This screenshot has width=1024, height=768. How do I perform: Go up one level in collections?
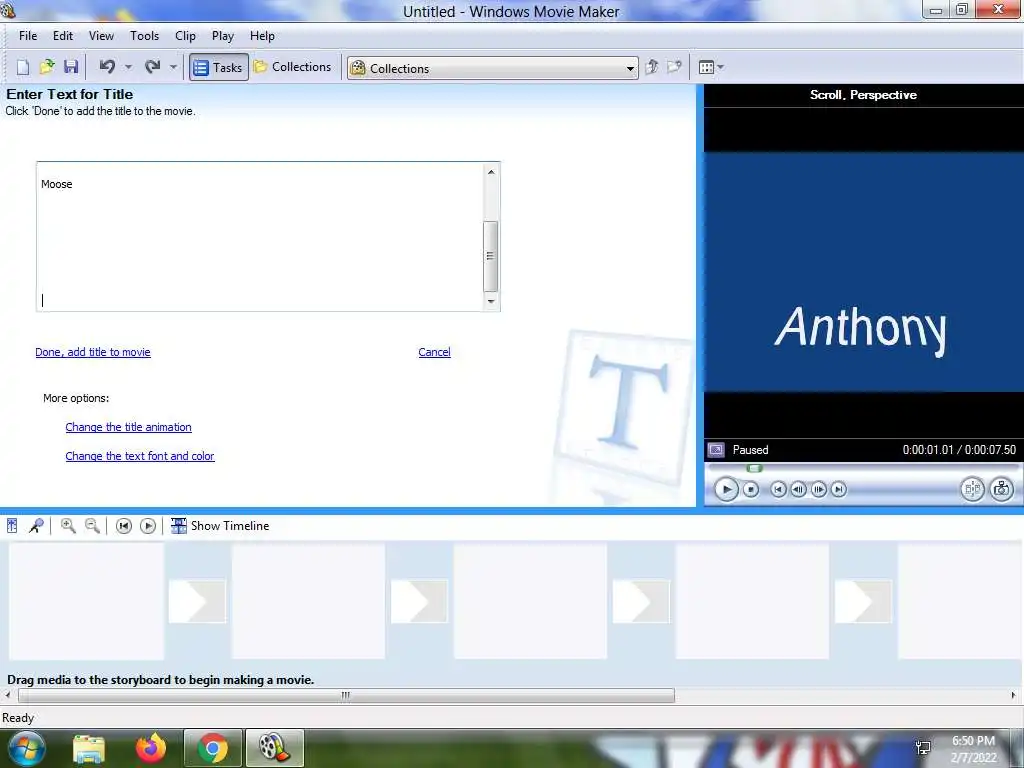[x=652, y=67]
